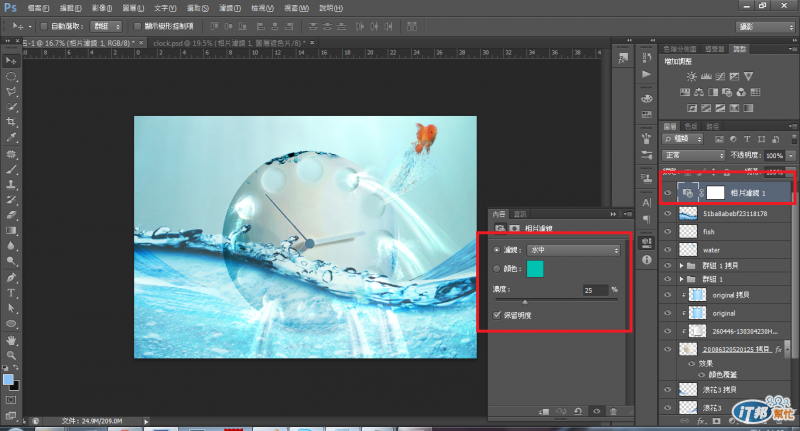
Task: Add a Brightness/Contrast adjustment
Action: click(x=691, y=77)
